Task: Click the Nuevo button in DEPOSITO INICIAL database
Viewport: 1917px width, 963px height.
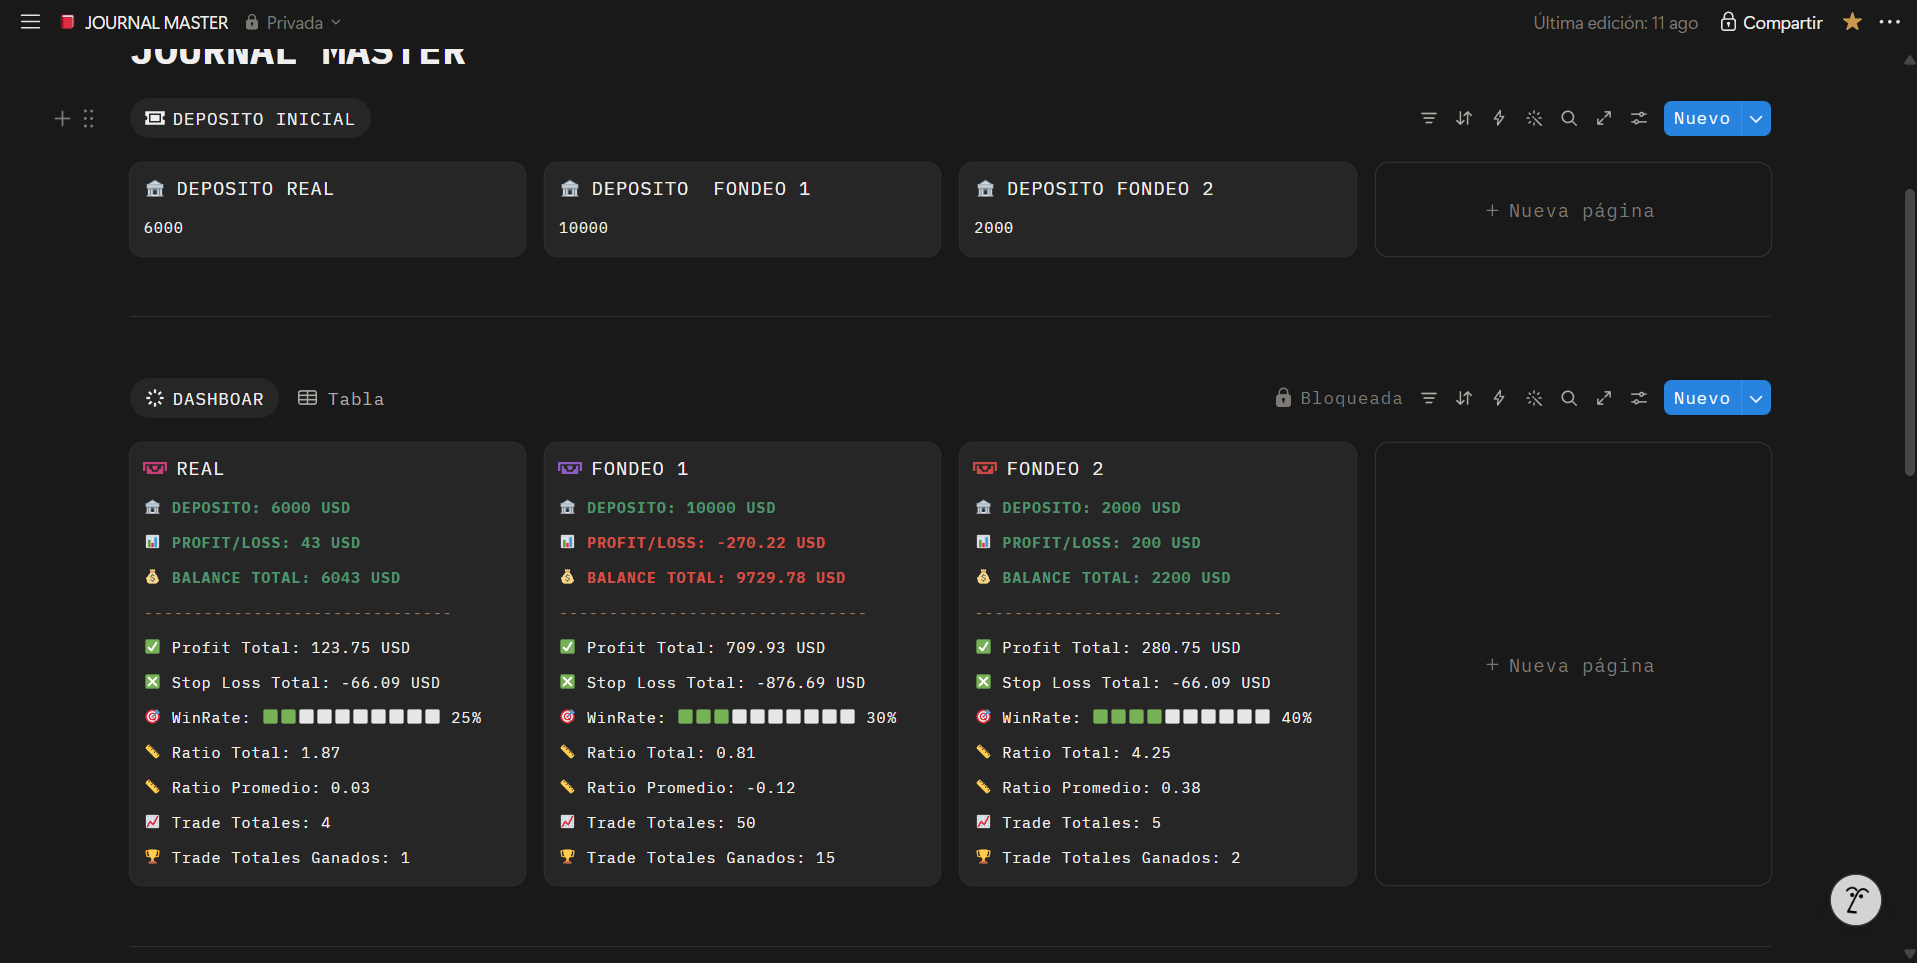Action: click(1702, 118)
